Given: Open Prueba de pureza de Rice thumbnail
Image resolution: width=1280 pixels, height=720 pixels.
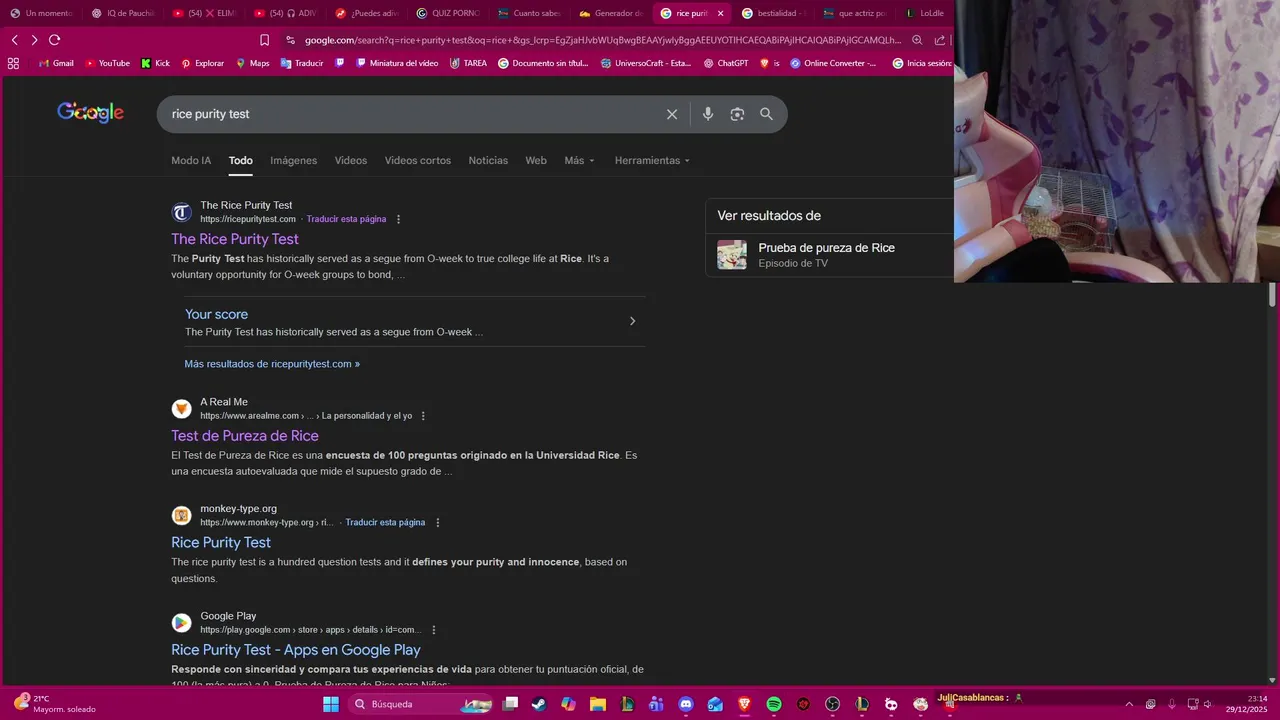Looking at the screenshot, I should pyautogui.click(x=732, y=255).
